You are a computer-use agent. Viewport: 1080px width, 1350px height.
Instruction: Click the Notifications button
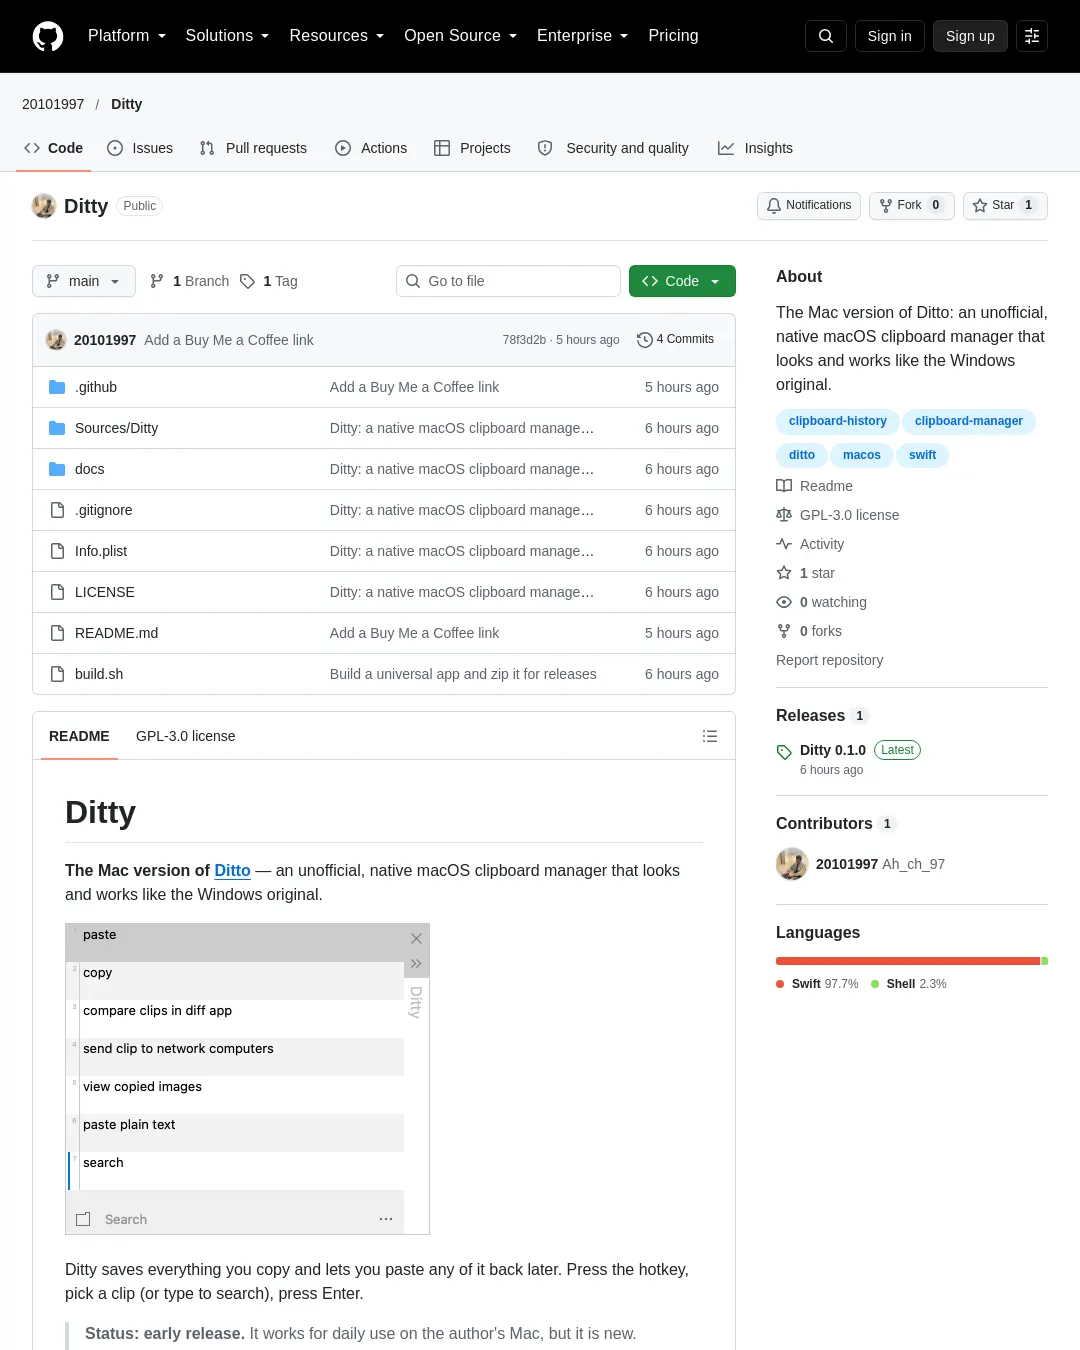click(809, 205)
